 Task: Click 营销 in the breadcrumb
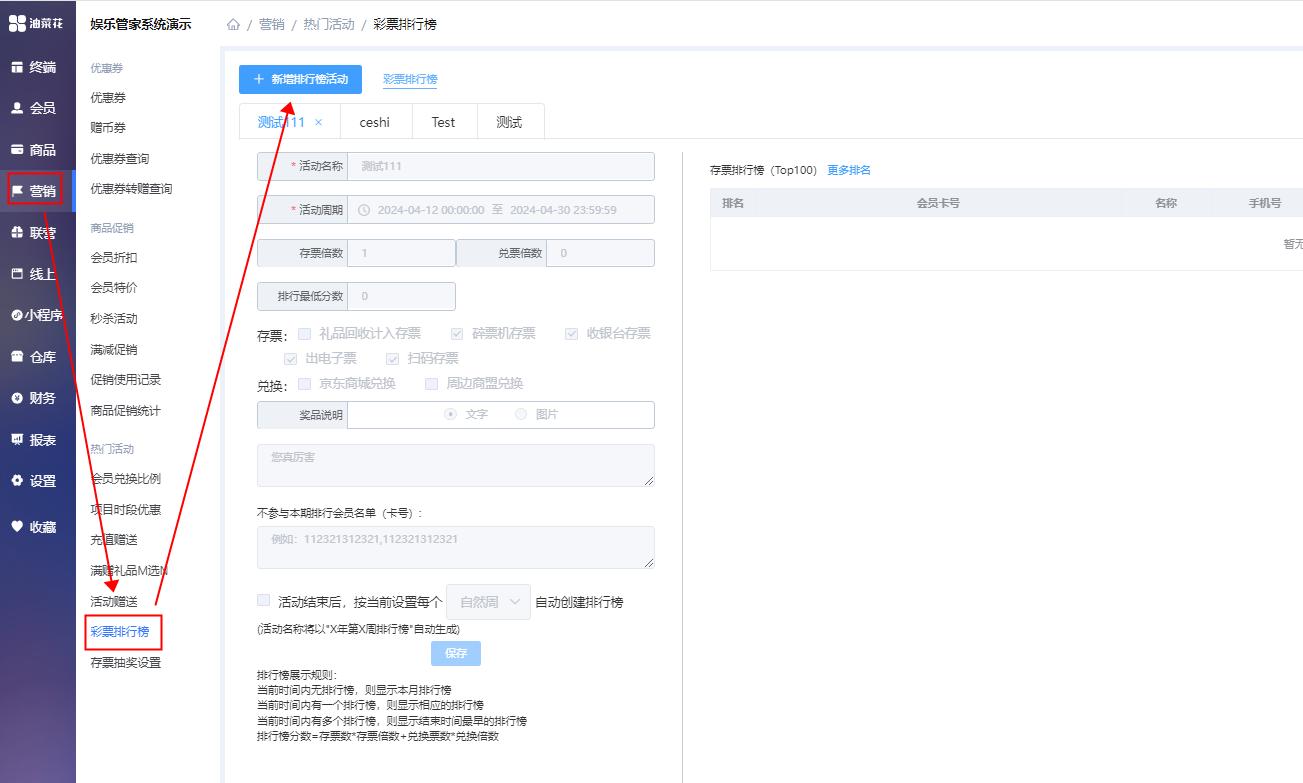(x=271, y=24)
